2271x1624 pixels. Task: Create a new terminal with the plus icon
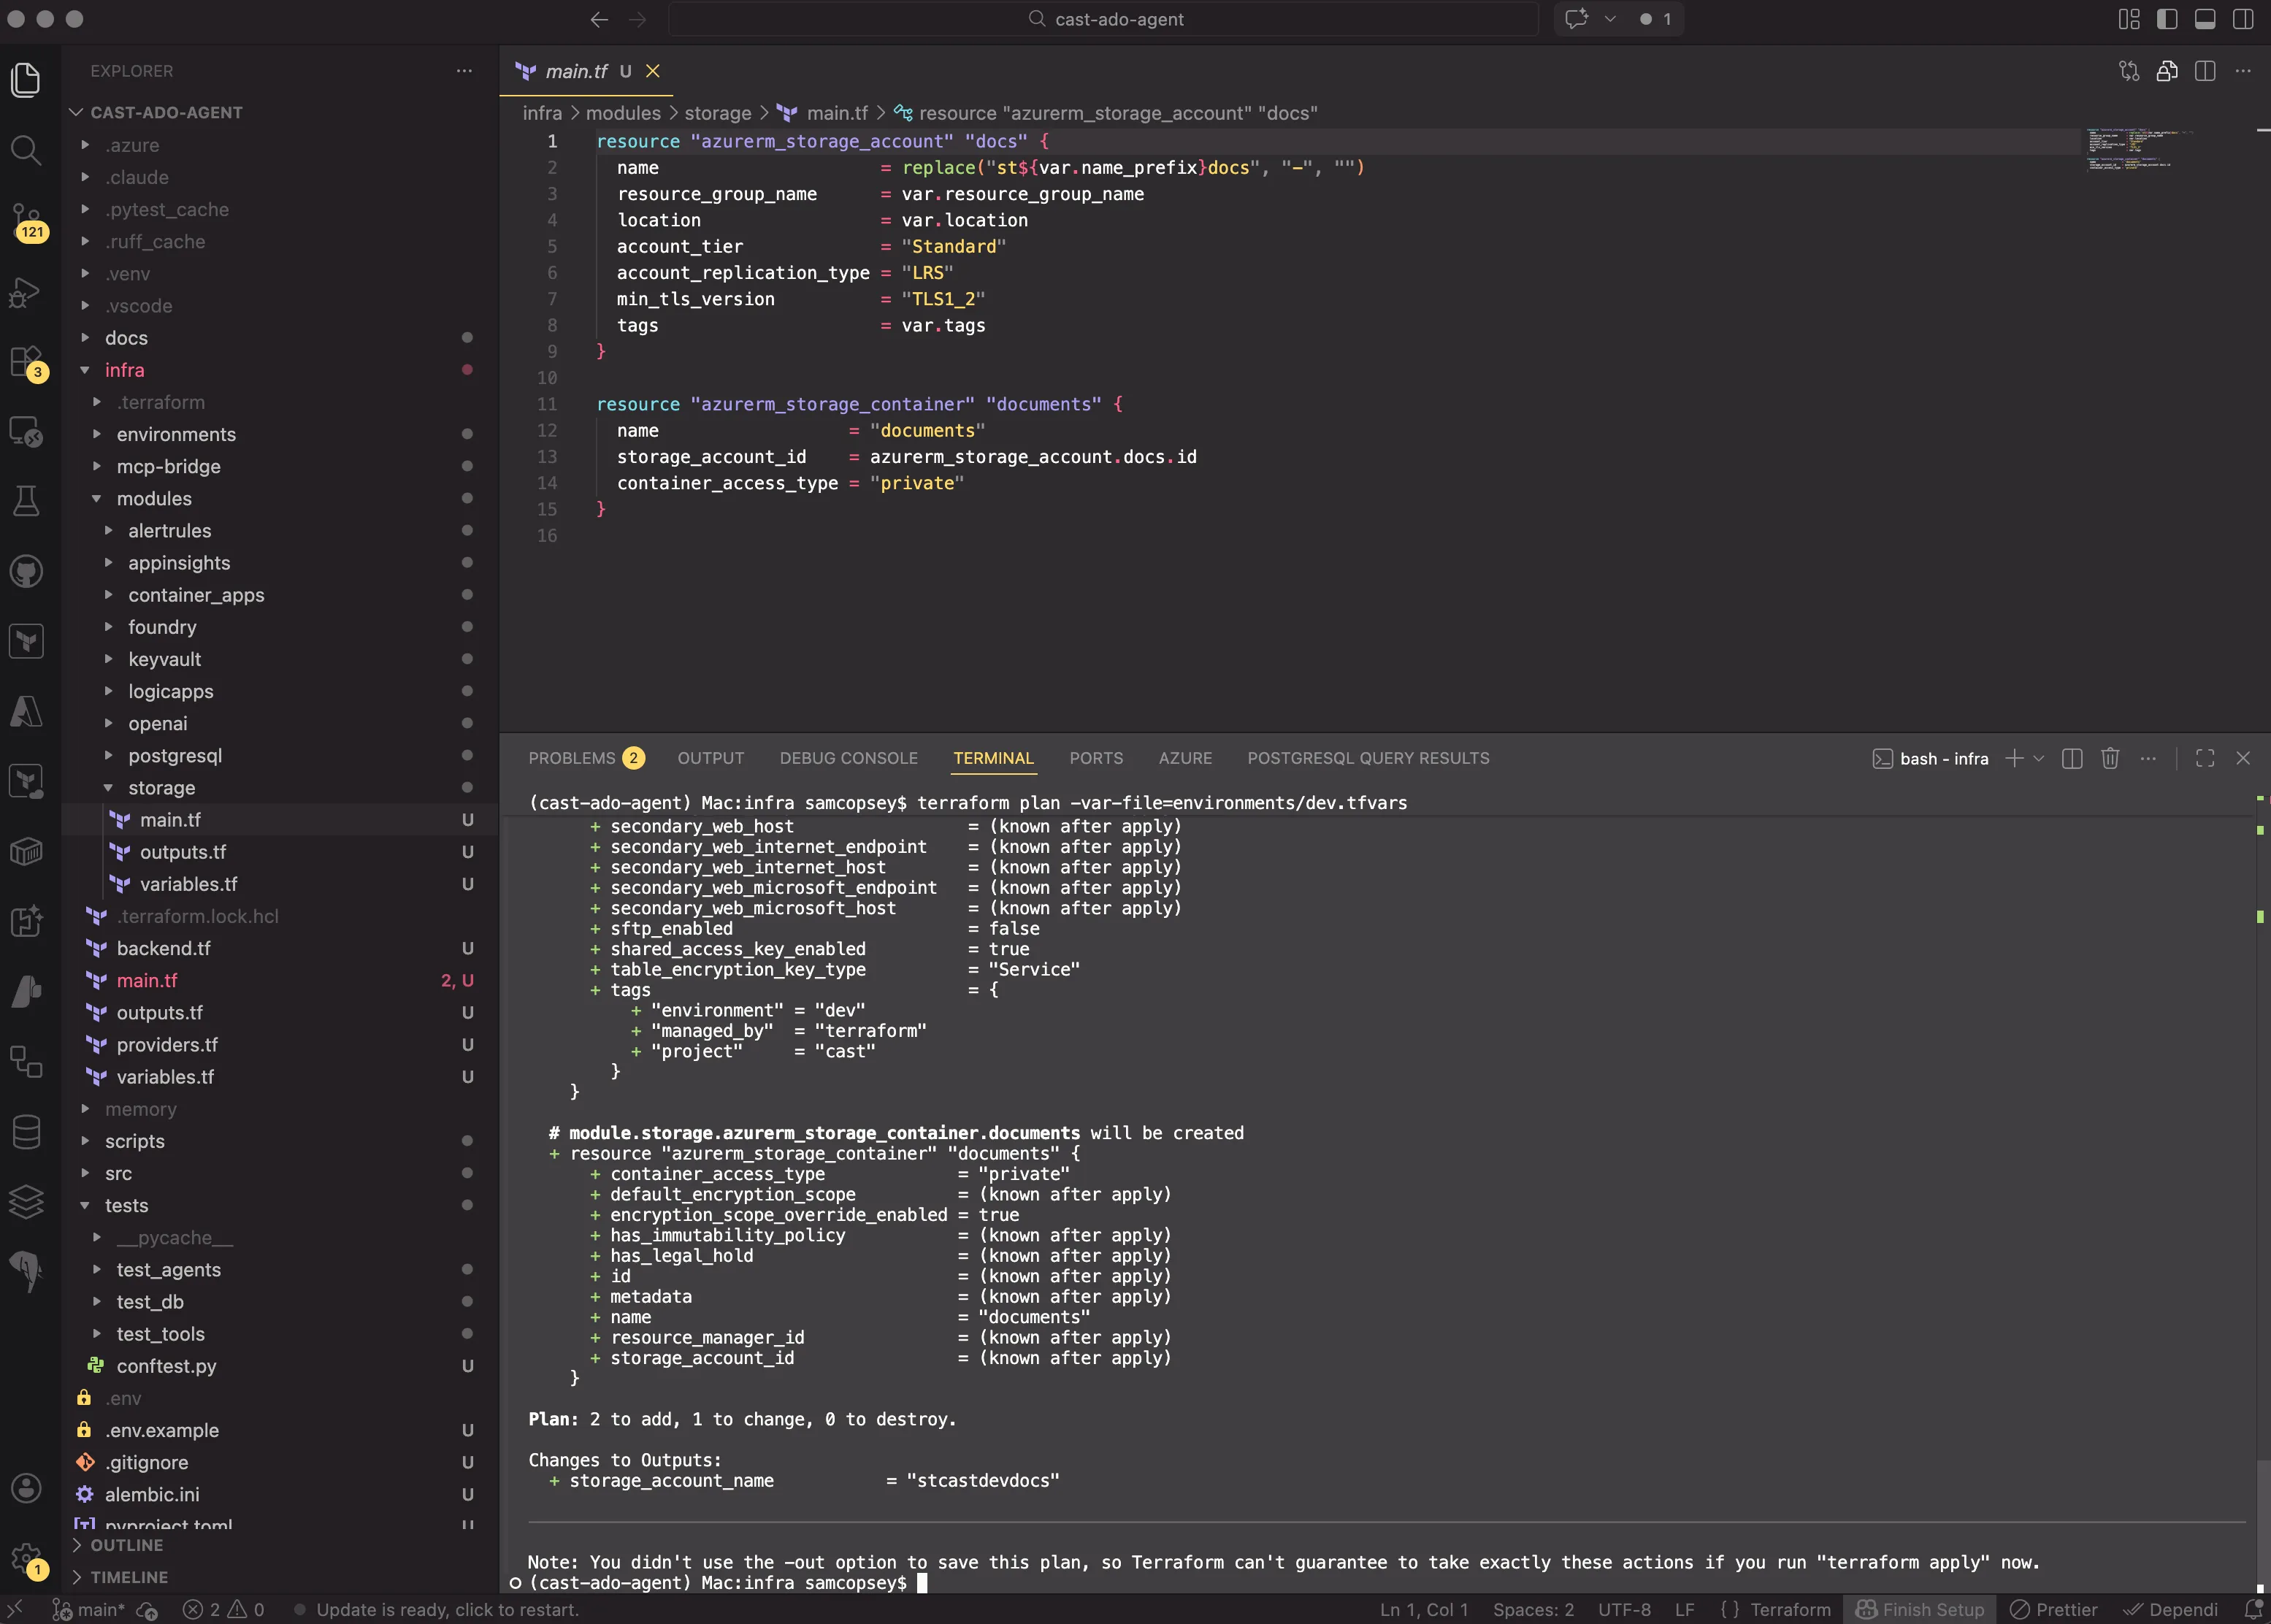click(x=2013, y=759)
